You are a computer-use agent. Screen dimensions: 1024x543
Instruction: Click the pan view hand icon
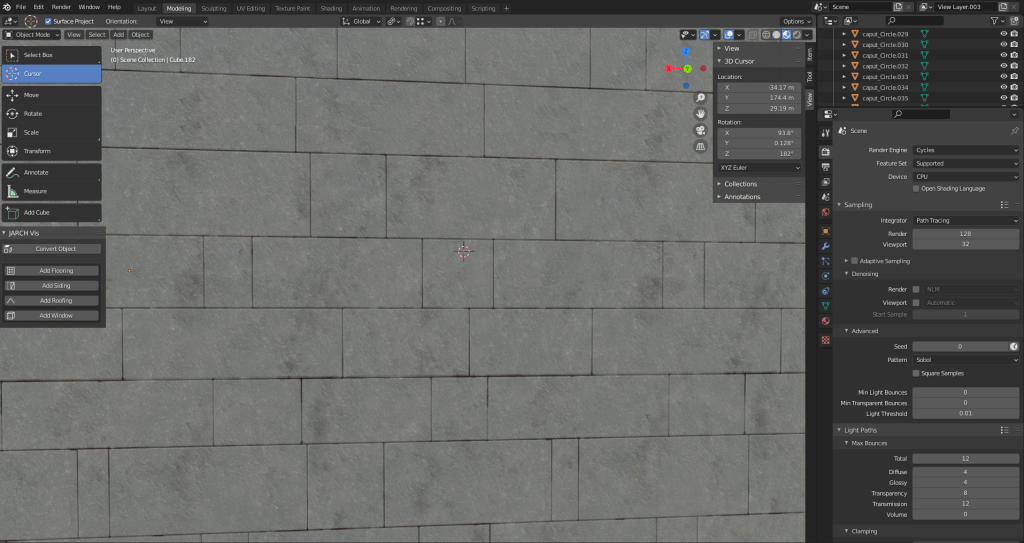tap(701, 114)
